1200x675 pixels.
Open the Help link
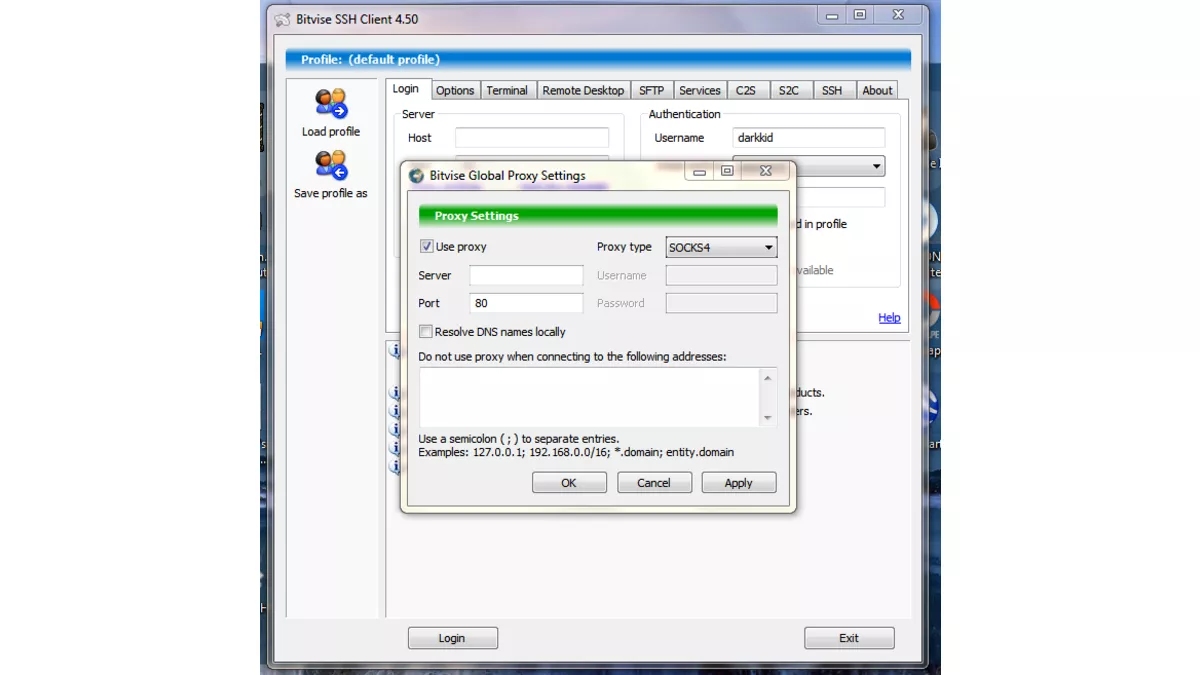click(x=888, y=318)
